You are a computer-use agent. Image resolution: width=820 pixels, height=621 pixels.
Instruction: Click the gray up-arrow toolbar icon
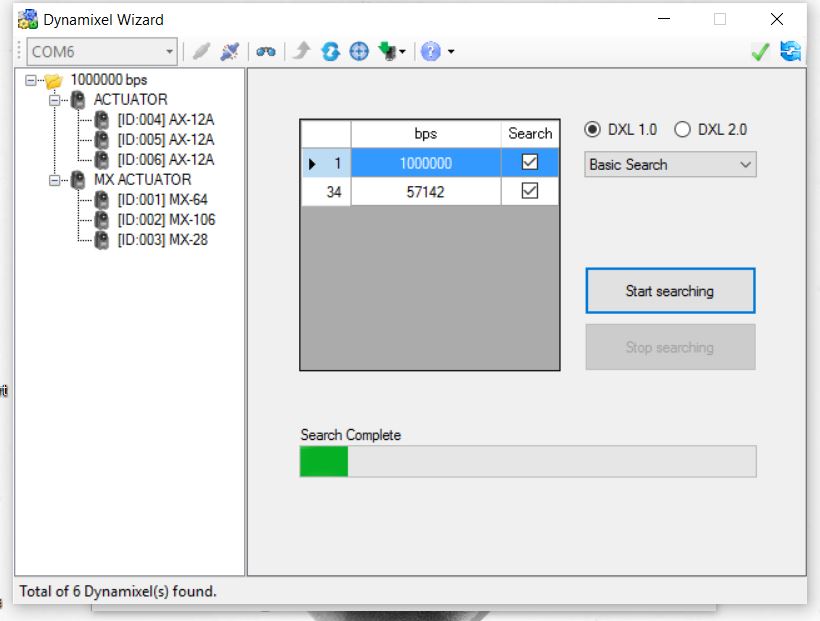pyautogui.click(x=302, y=51)
